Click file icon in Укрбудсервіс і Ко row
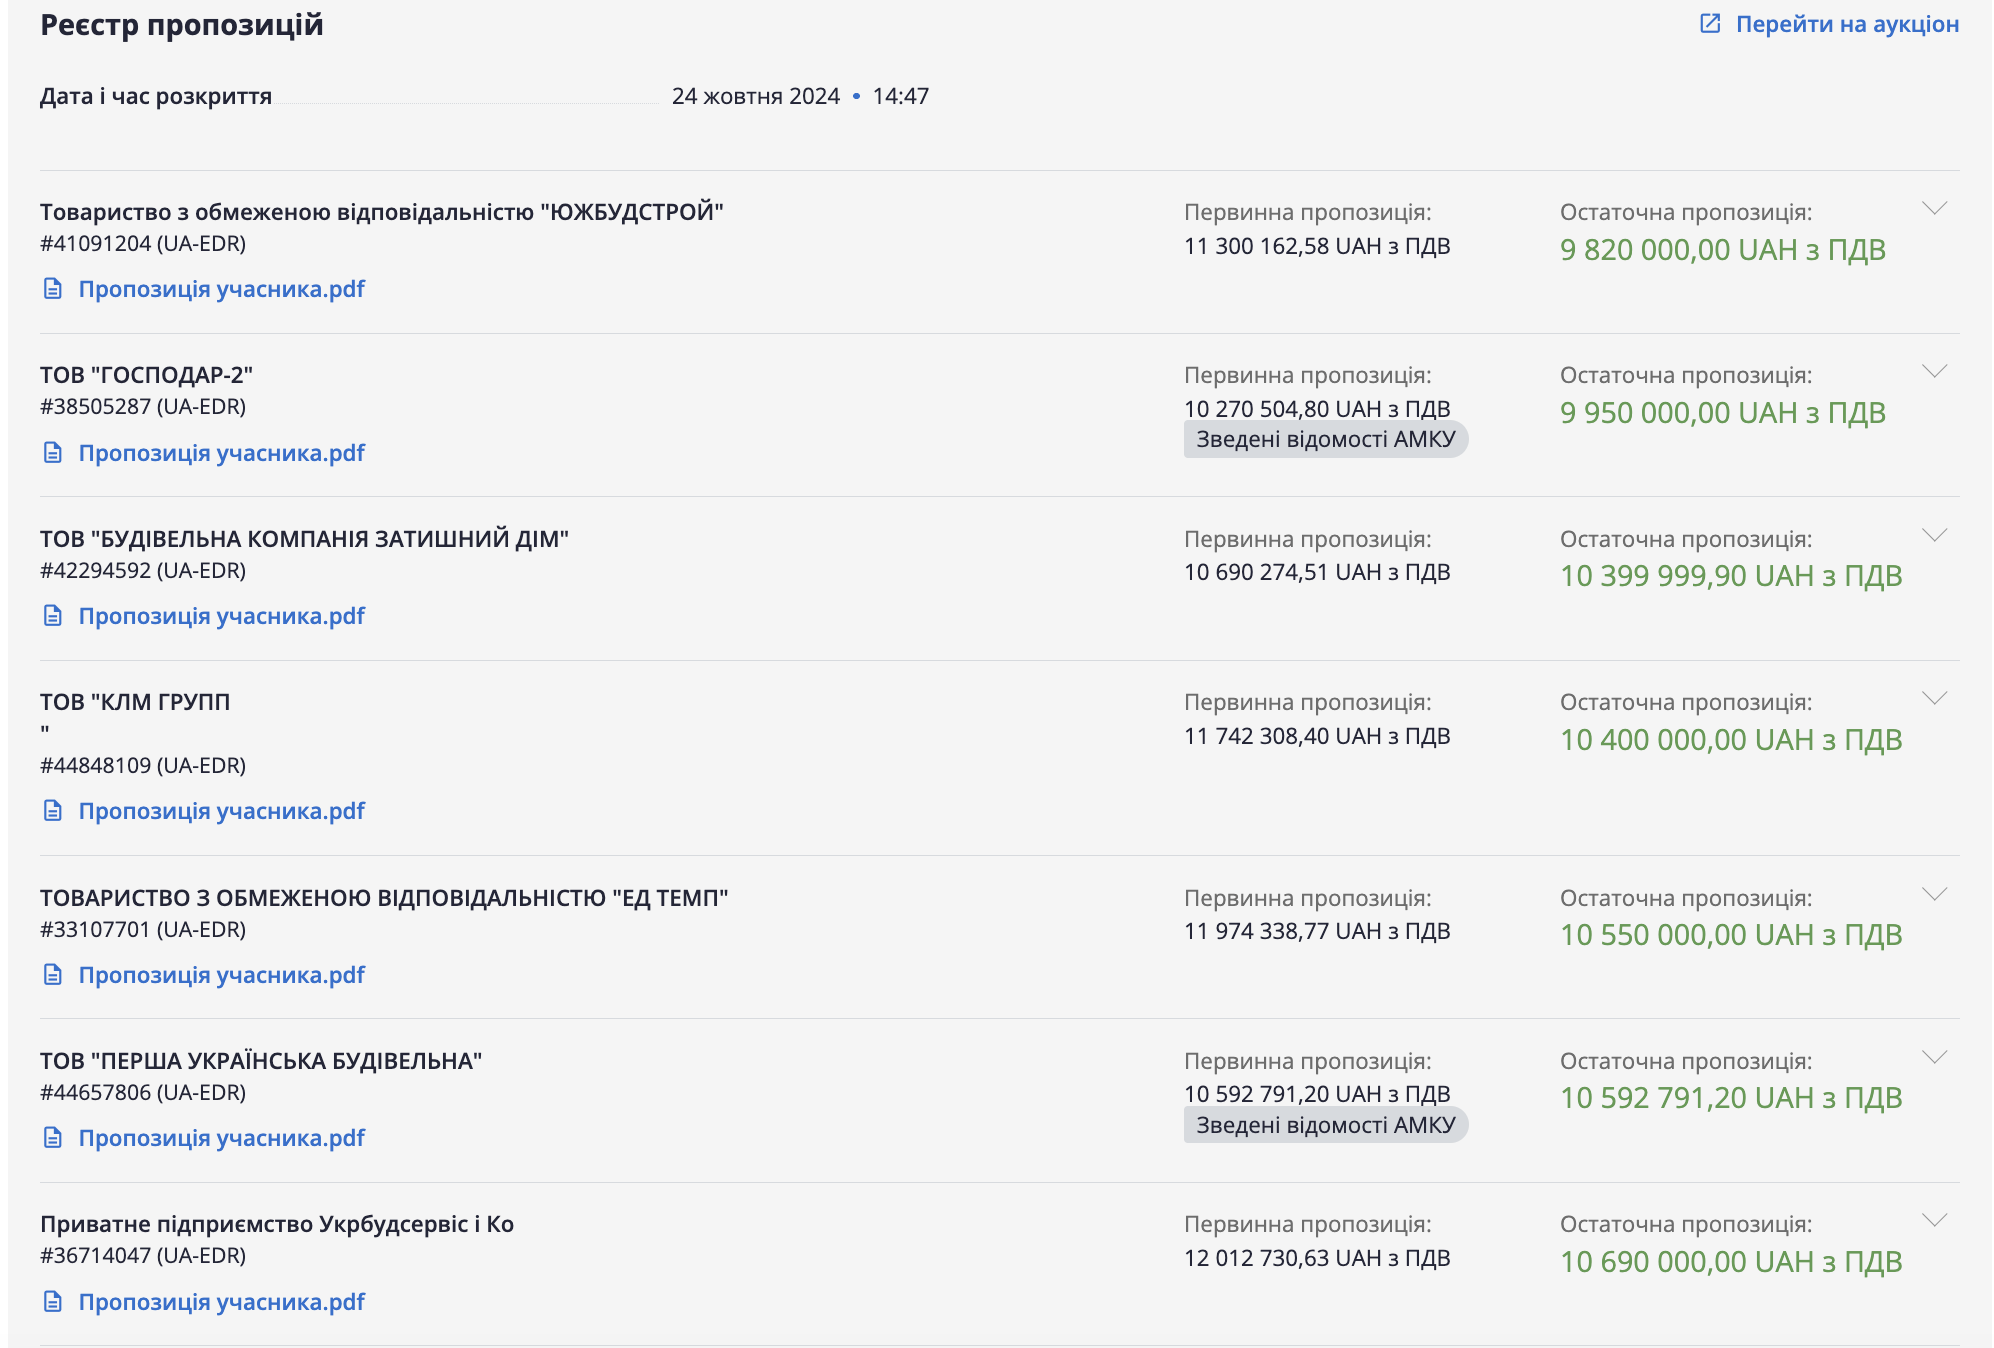 pos(53,1302)
